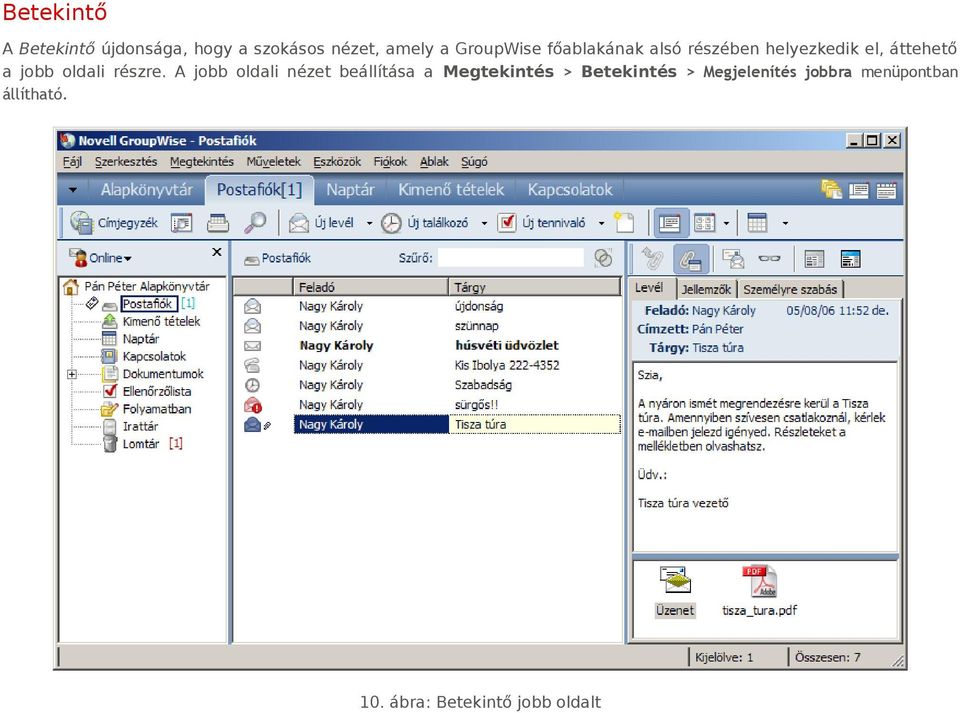Select the unread húsvéti üdvözlet message
The width and height of the screenshot is (960, 713).
(427, 345)
